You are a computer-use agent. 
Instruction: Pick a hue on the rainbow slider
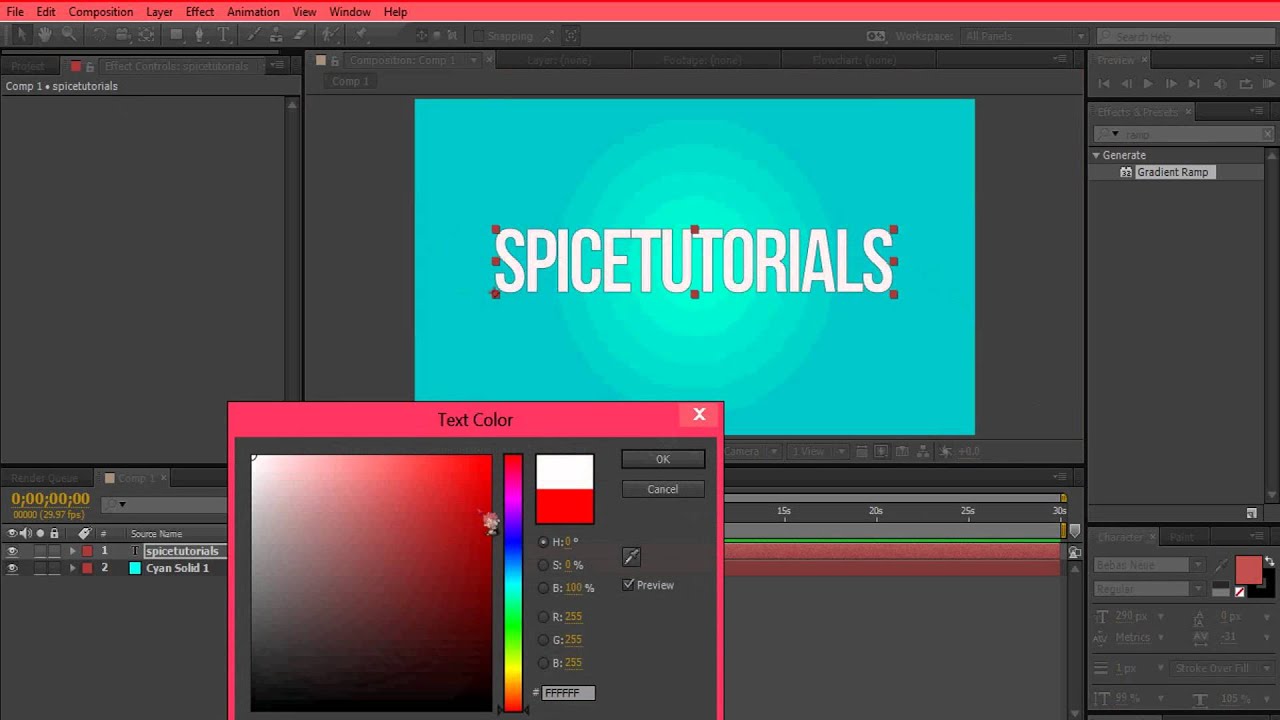pos(513,583)
